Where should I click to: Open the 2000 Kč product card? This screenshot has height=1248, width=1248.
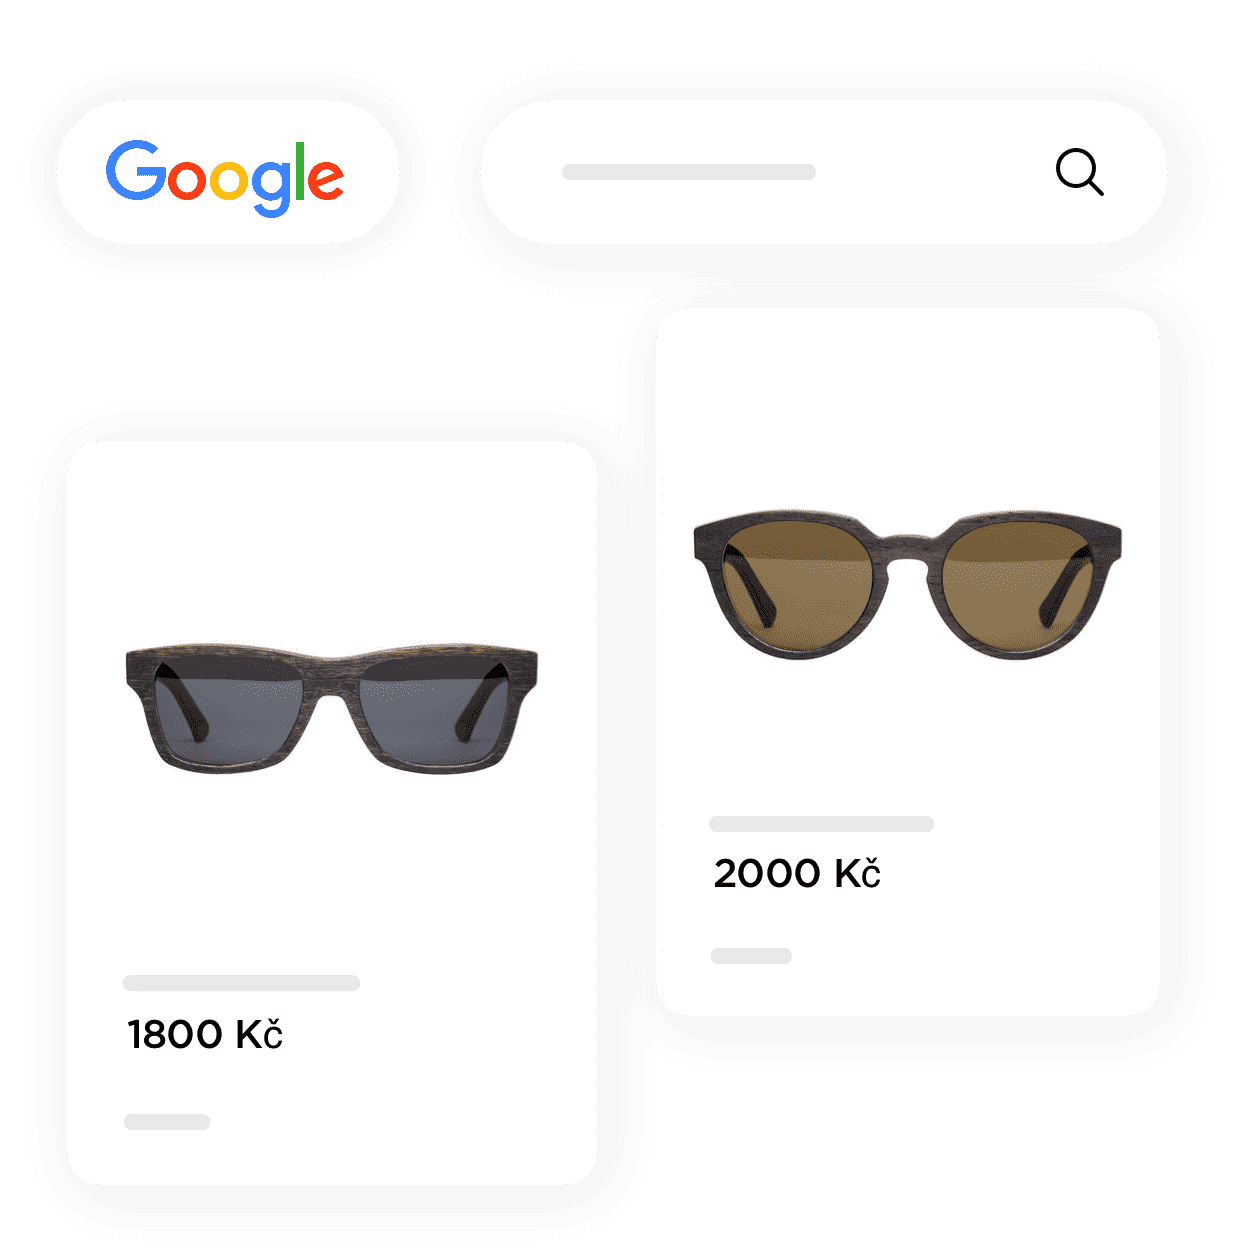click(x=908, y=662)
